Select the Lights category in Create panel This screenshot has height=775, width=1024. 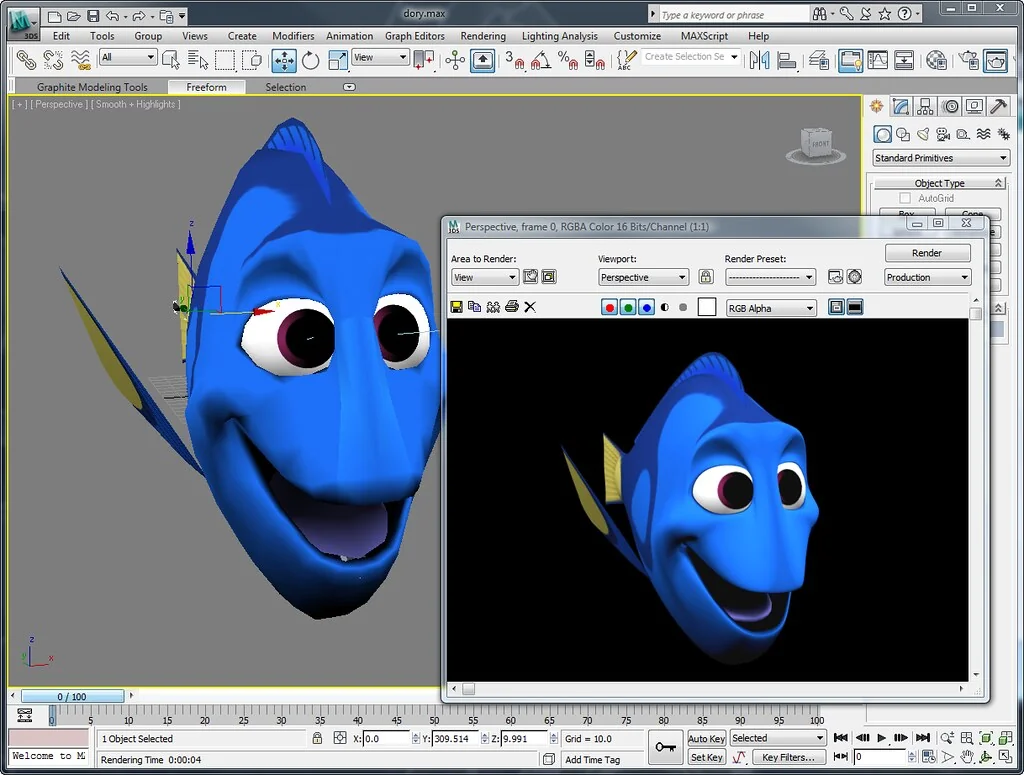[x=923, y=134]
